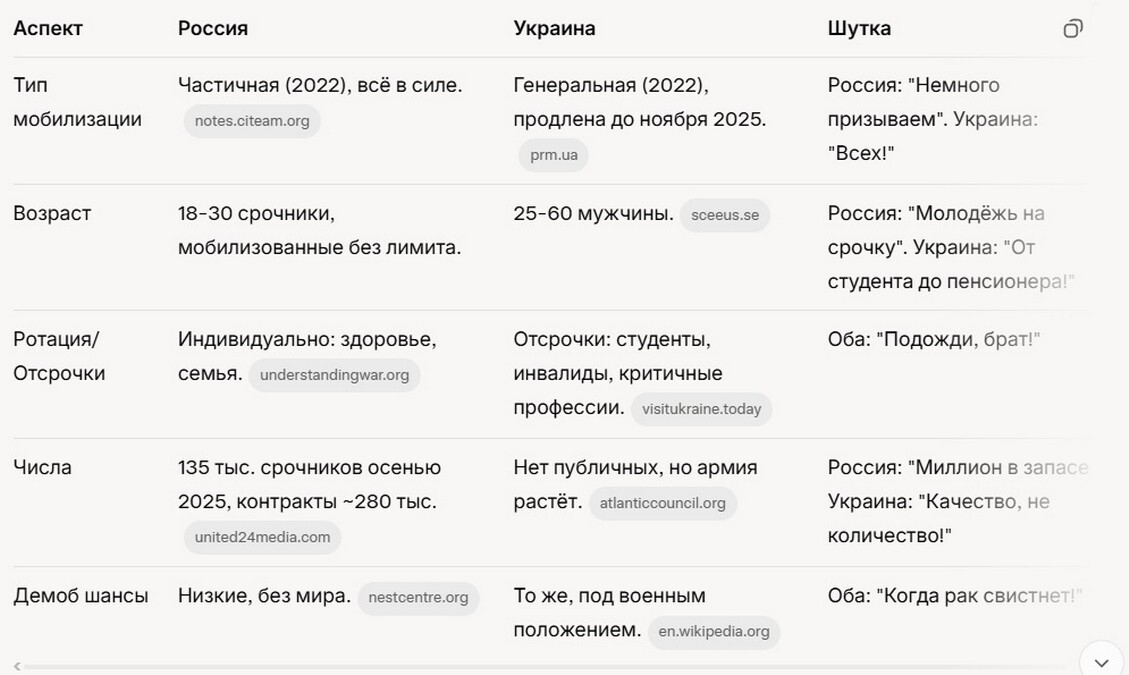Open the nestcentre.org source pill
The width and height of the screenshot is (1129, 675).
(x=417, y=598)
